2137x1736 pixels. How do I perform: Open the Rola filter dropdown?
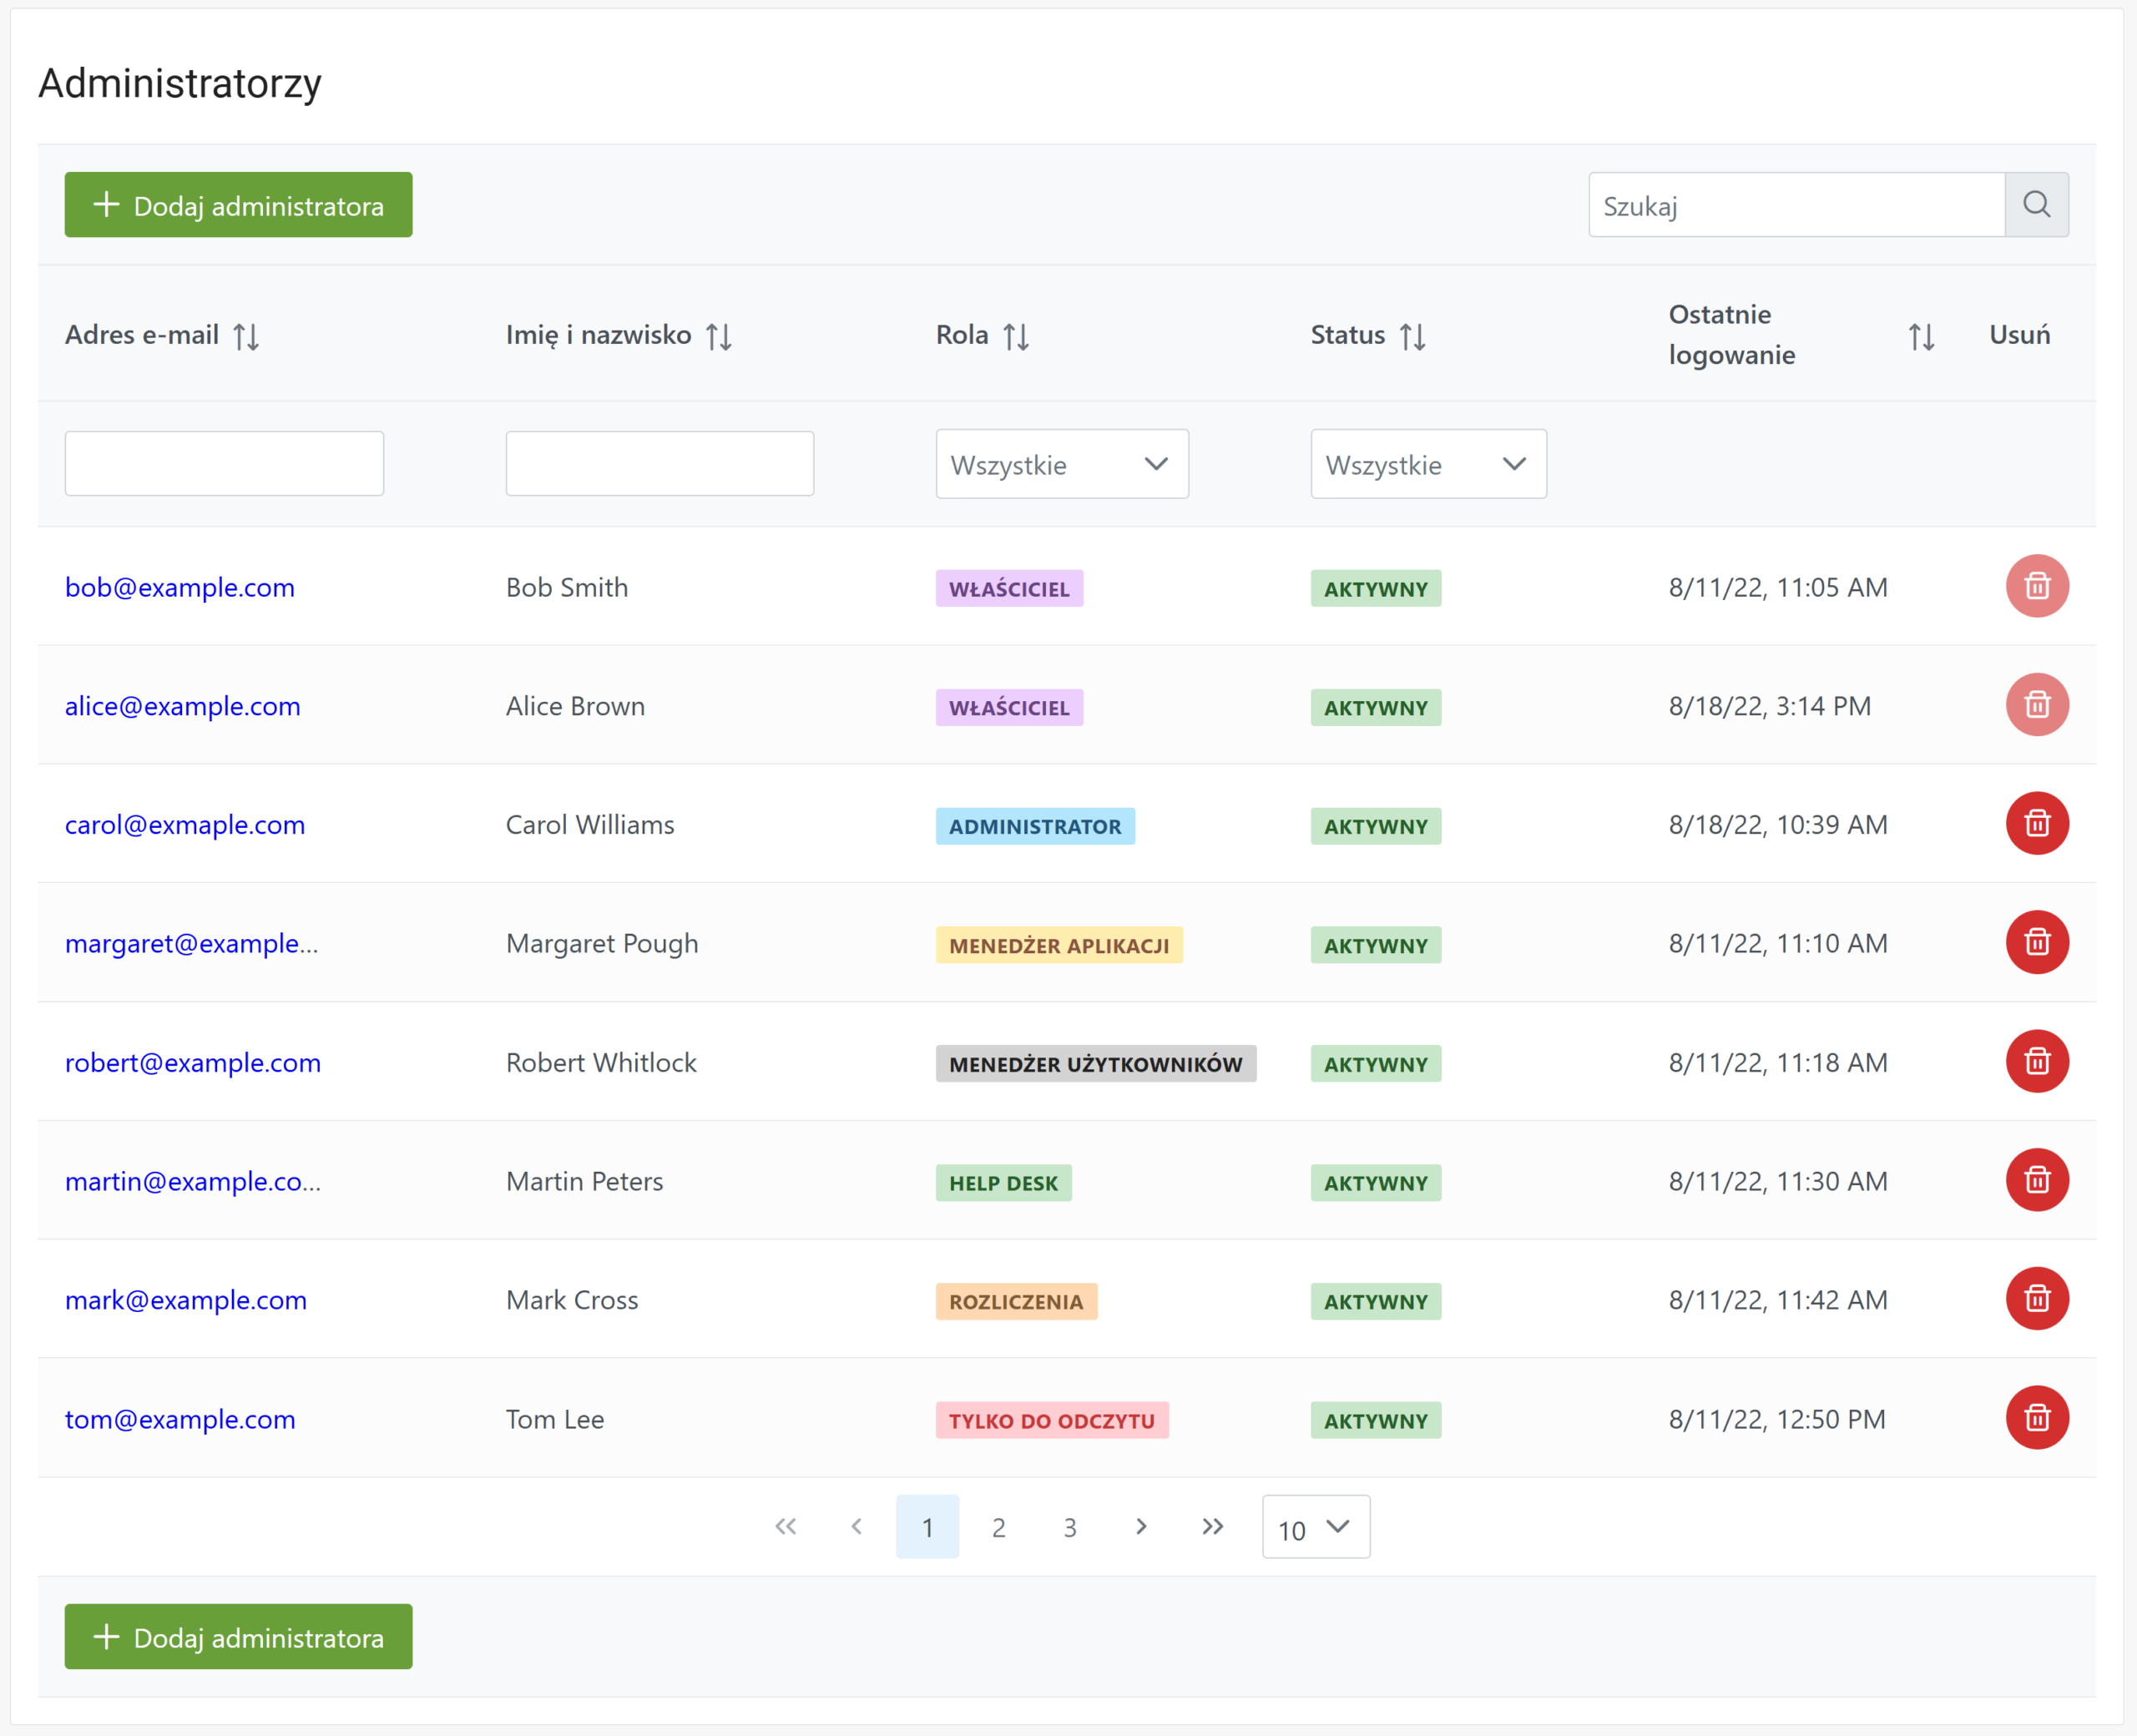[1062, 464]
